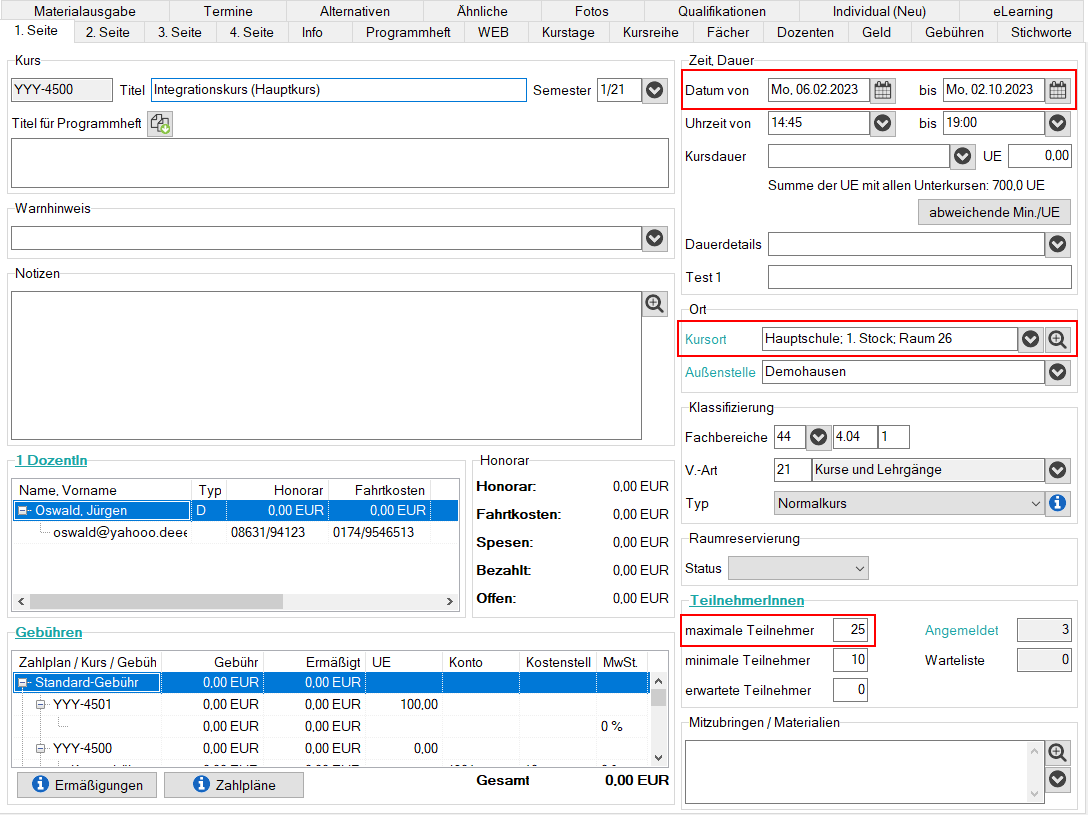Click the Honorar column header in Dozenten table

pos(278,490)
